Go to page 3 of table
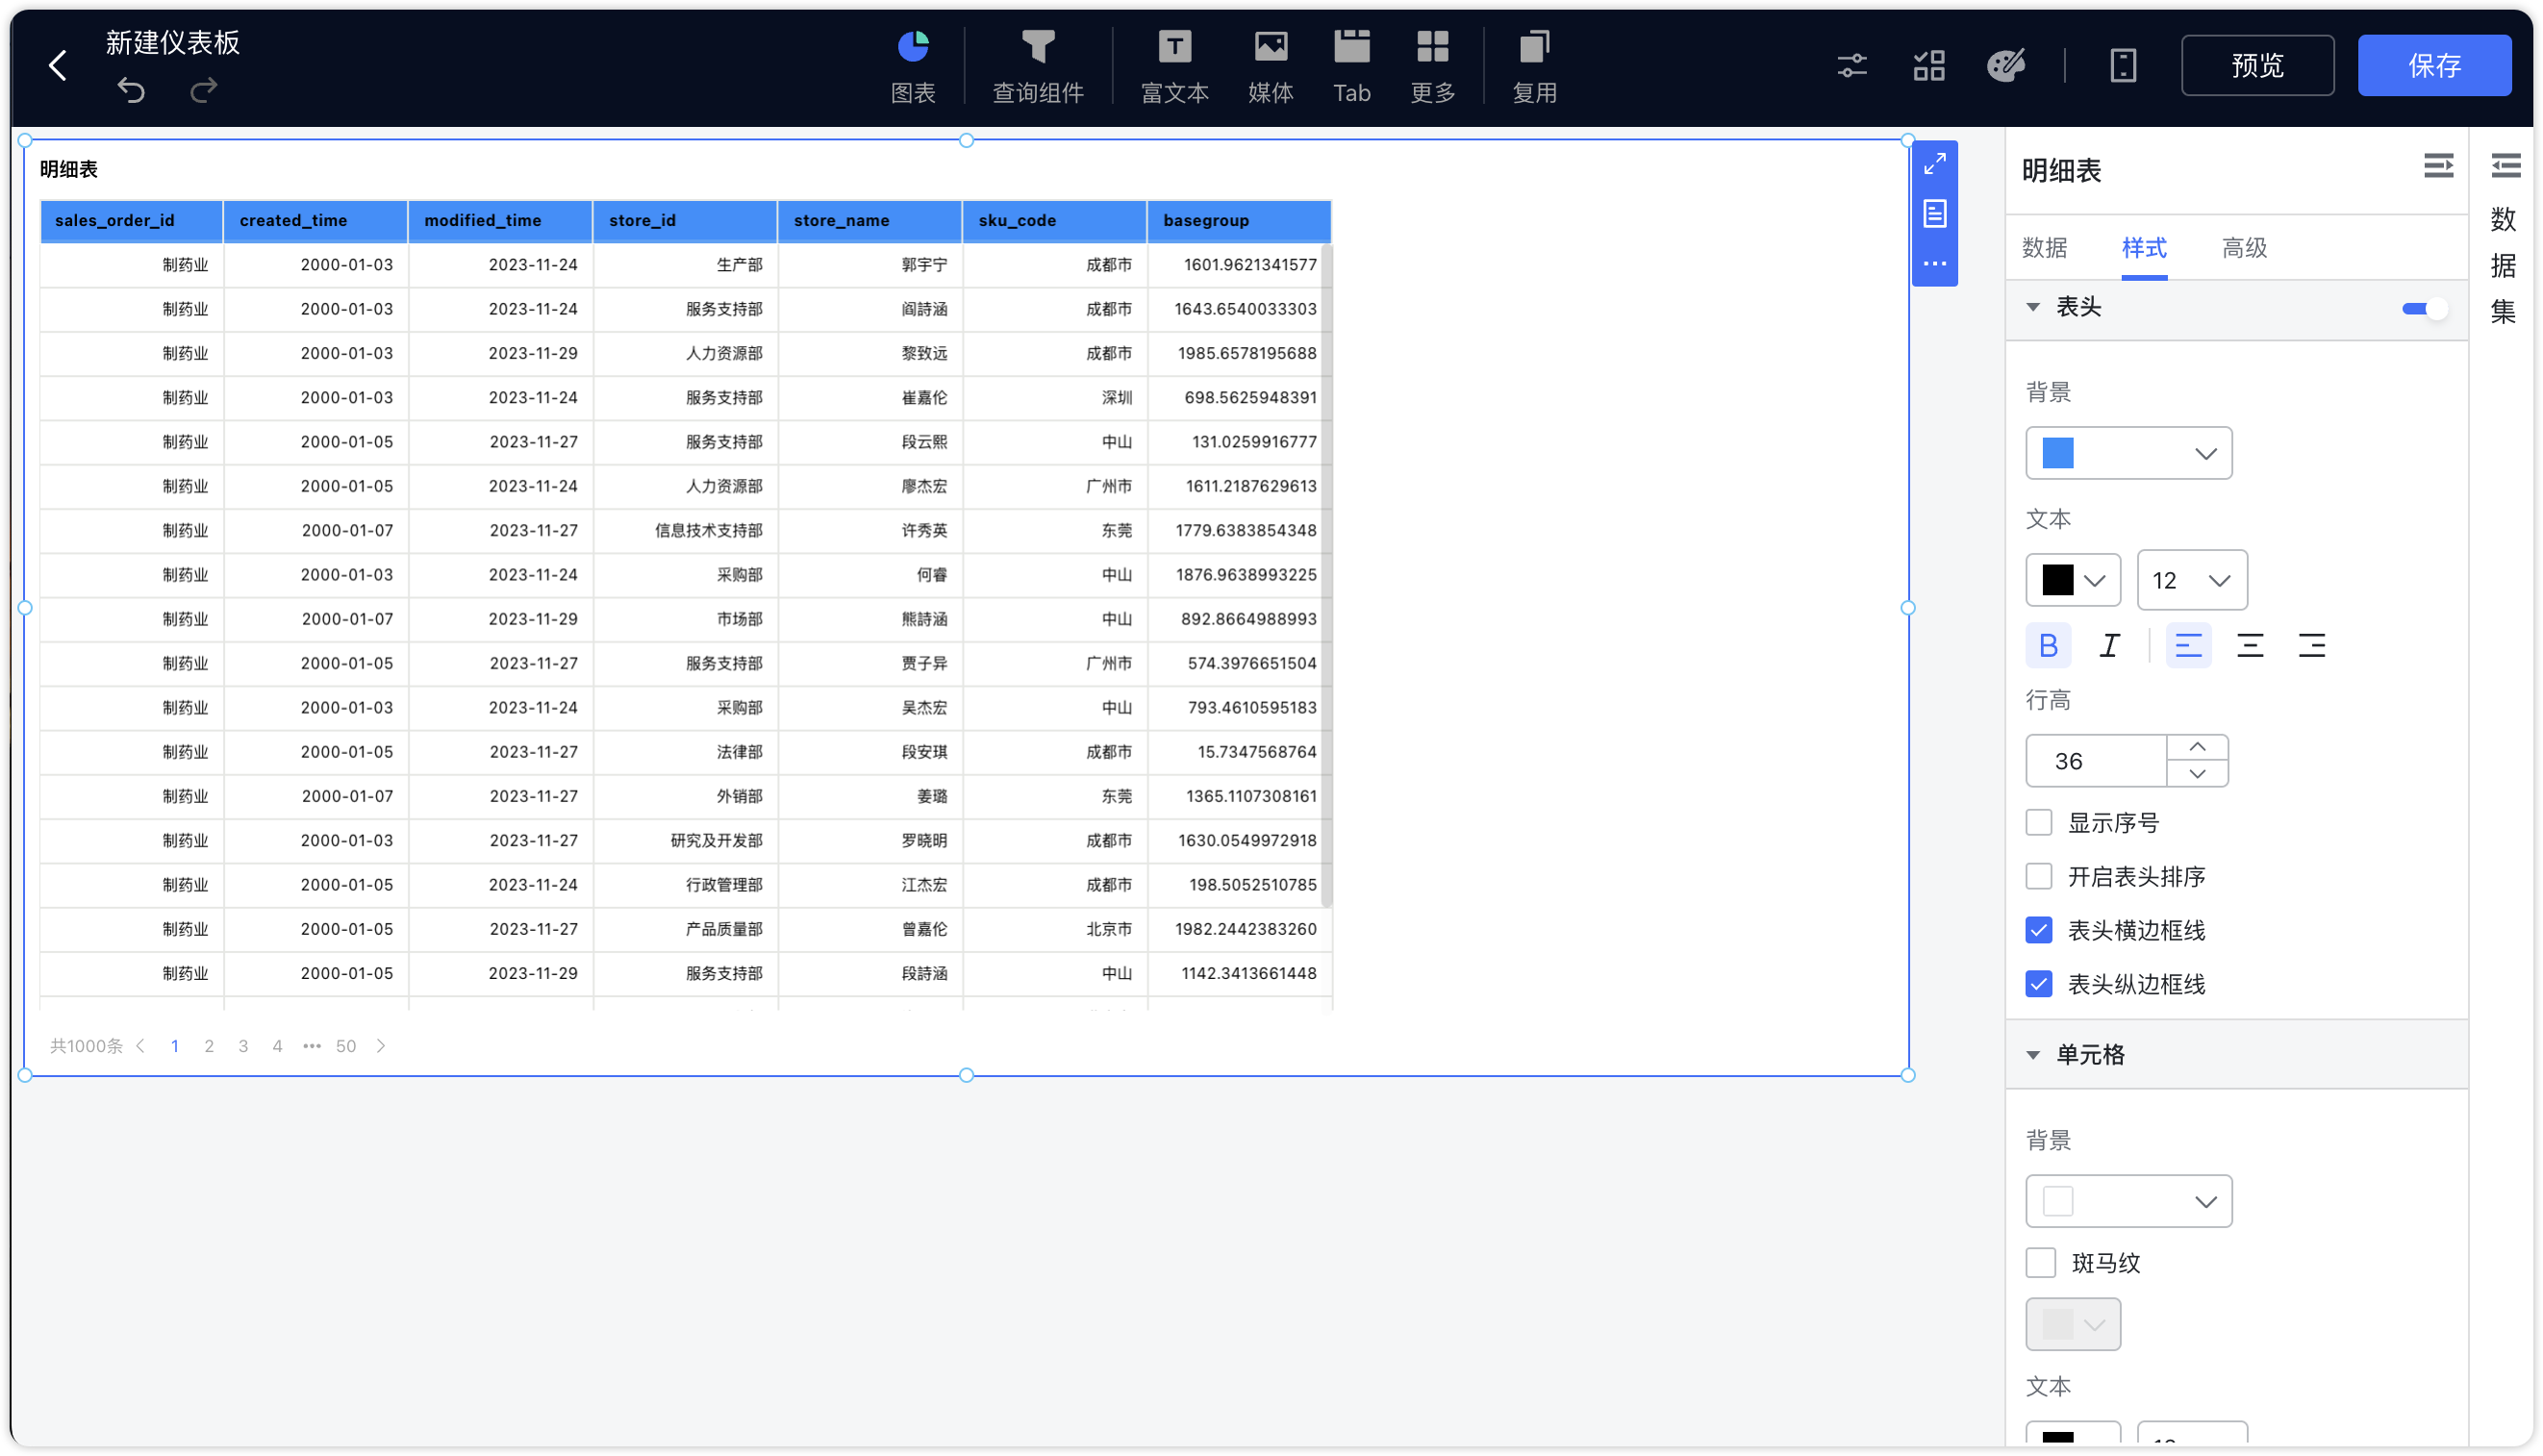Image resolution: width=2543 pixels, height=1456 pixels. (243, 1047)
